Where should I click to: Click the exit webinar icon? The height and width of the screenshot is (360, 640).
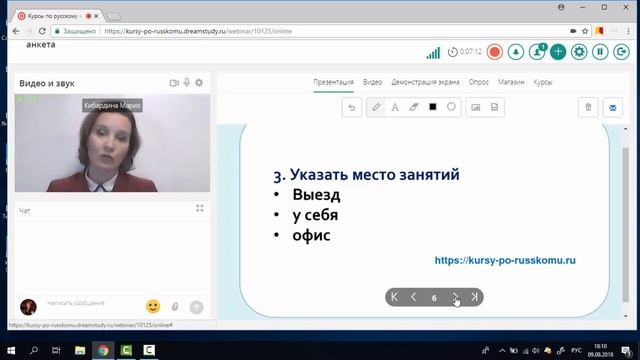click(x=622, y=52)
